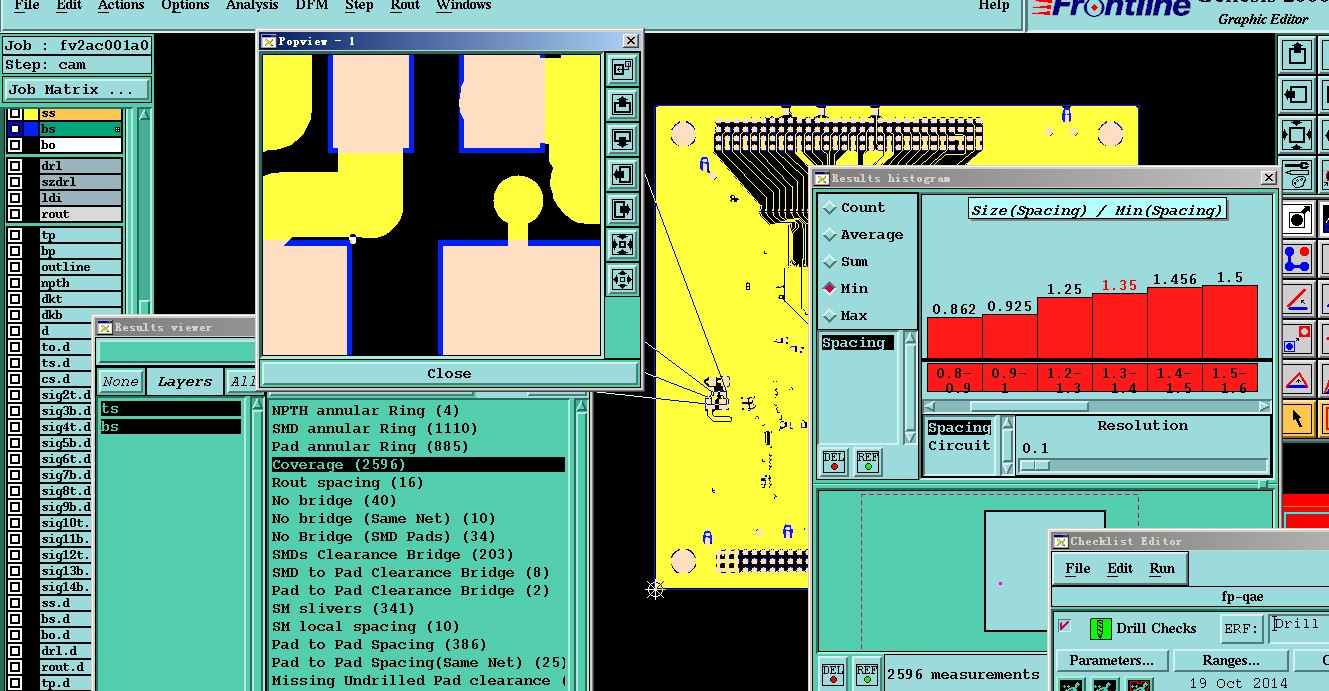Select the Rout spacing (16) row
The image size is (1329, 691).
click(x=418, y=483)
